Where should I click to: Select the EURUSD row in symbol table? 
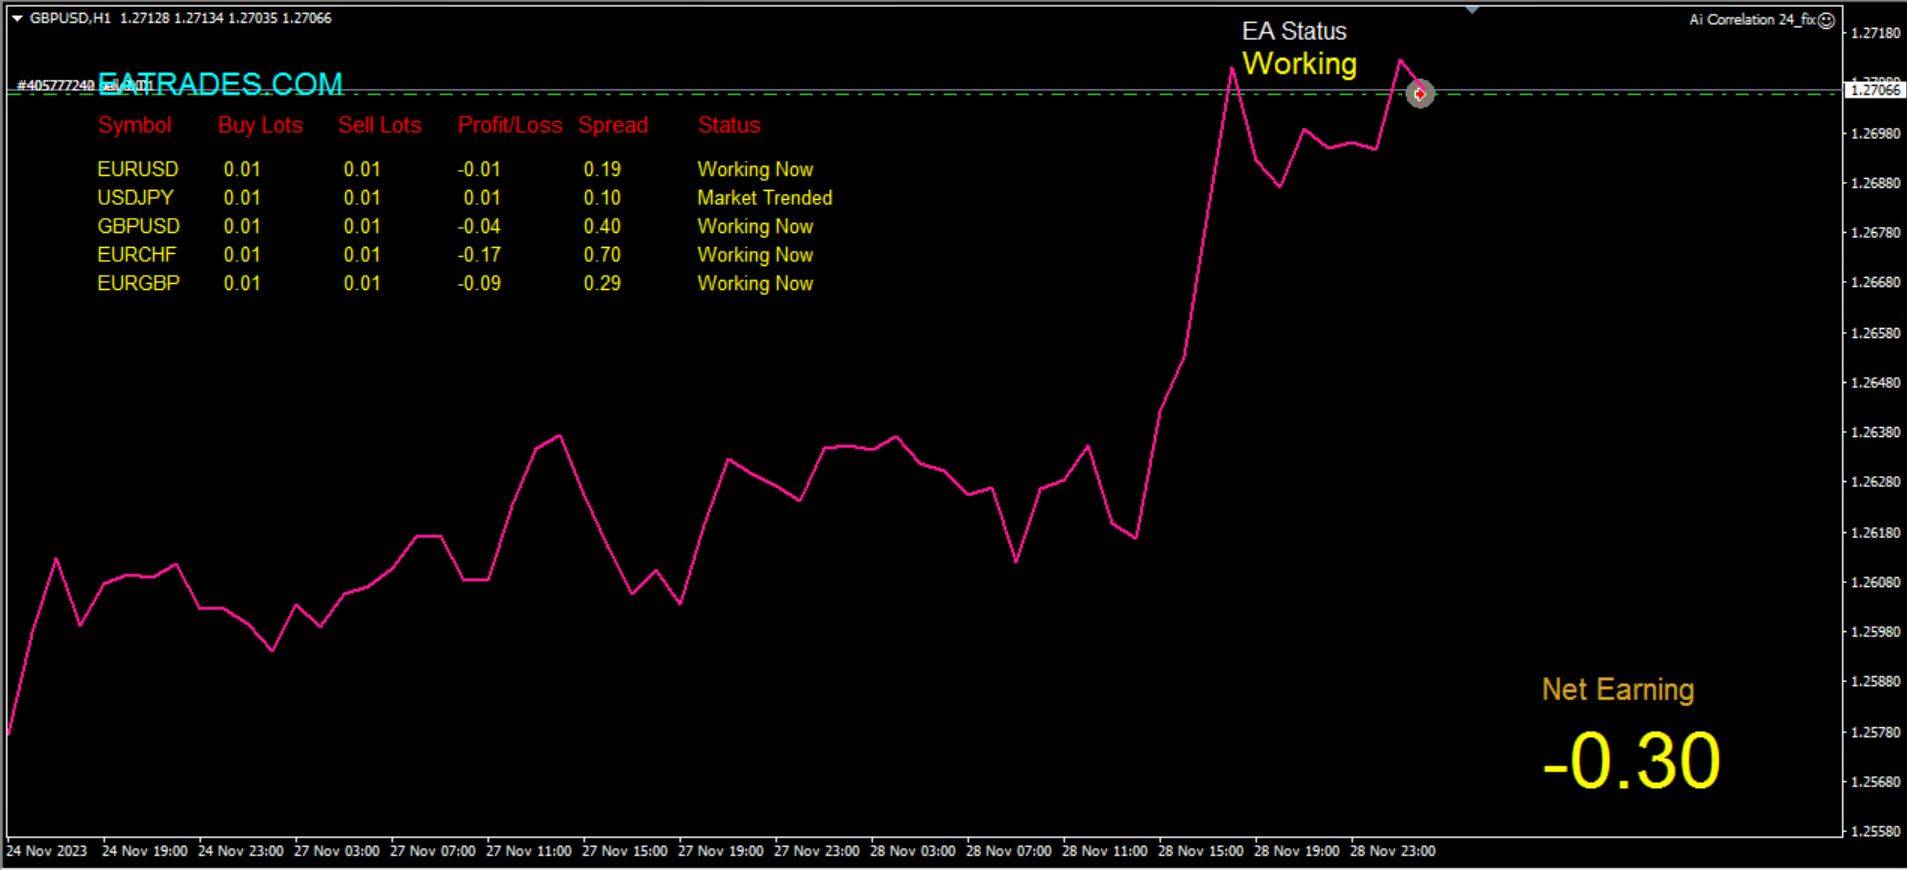tap(138, 169)
